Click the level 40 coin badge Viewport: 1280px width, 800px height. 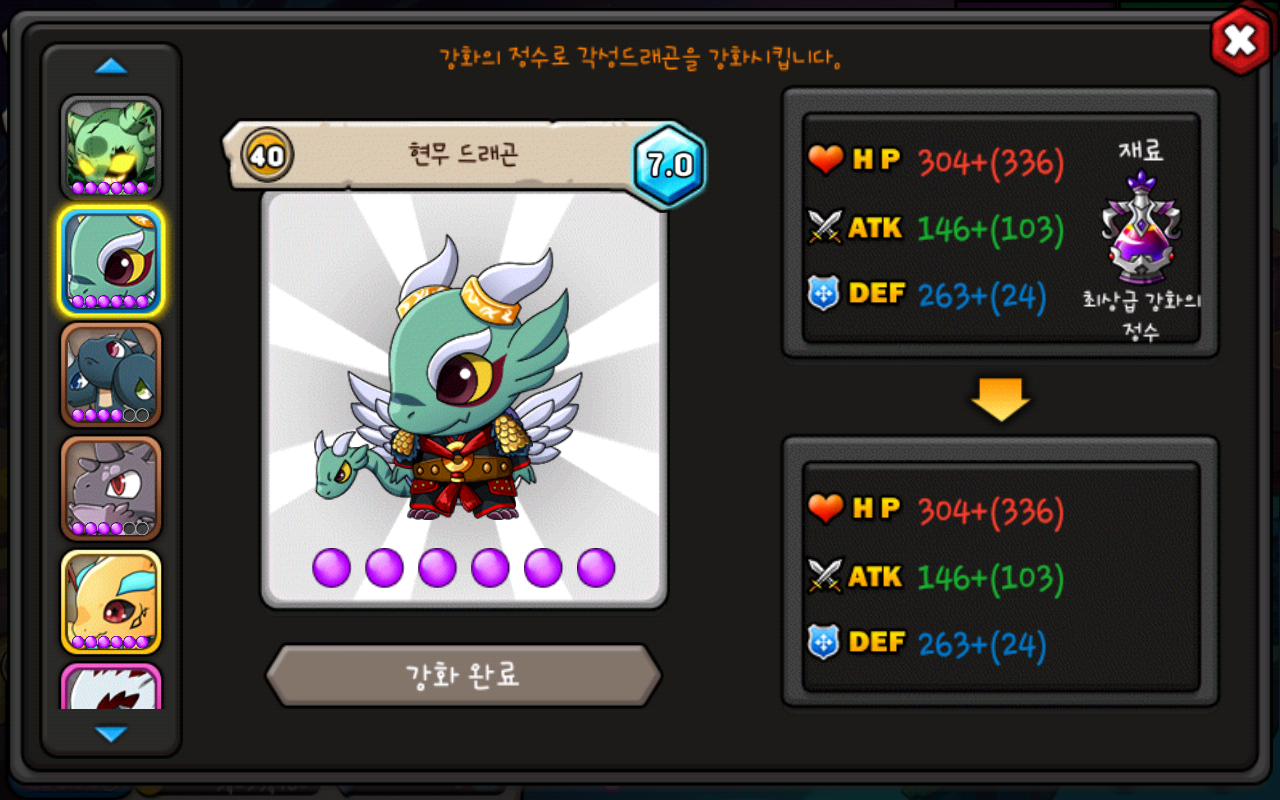267,155
